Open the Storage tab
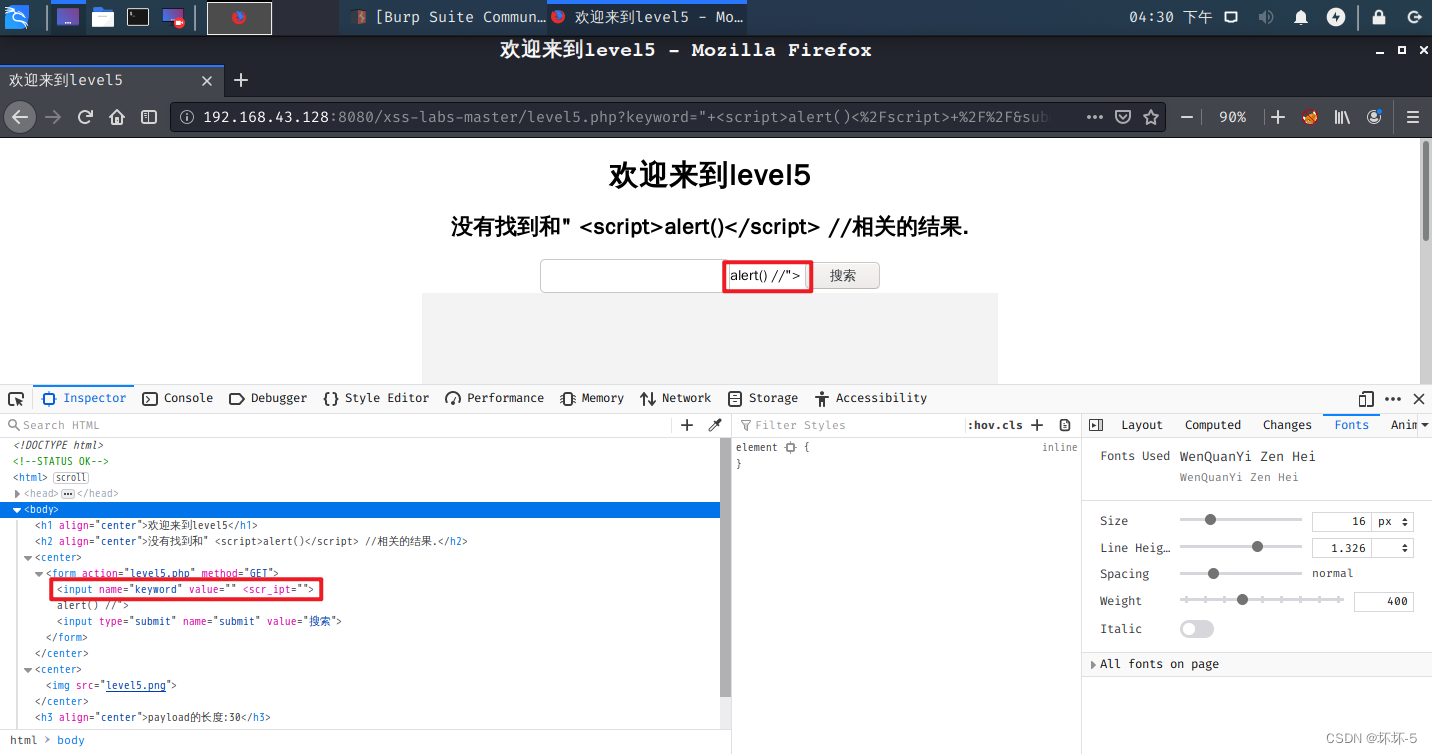Viewport: 1432px width, 754px height. coord(763,398)
